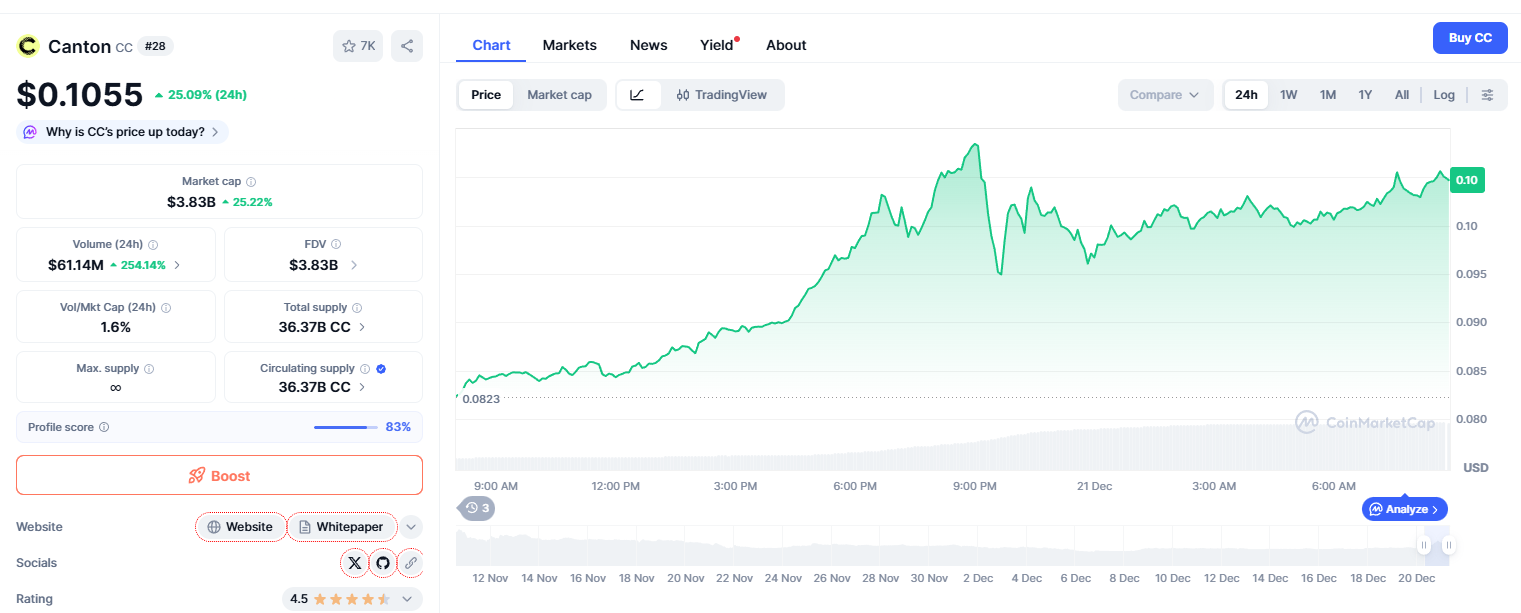1521x613 pixels.
Task: Expand the Rating dropdown chevron
Action: pyautogui.click(x=408, y=599)
